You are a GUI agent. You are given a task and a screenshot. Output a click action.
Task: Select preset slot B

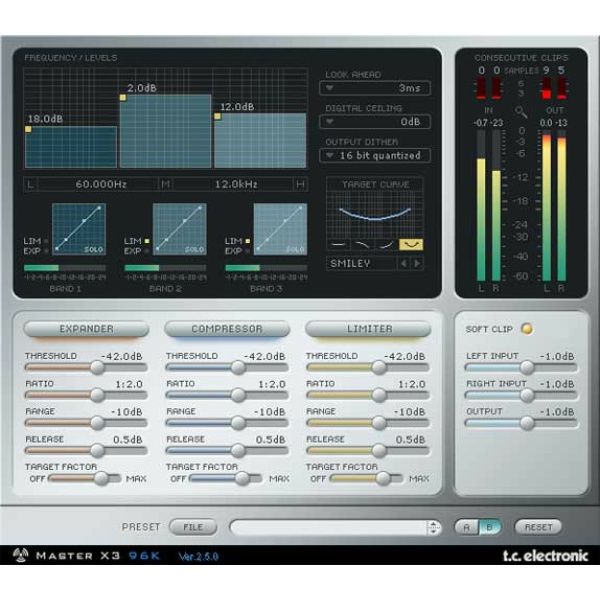(489, 527)
